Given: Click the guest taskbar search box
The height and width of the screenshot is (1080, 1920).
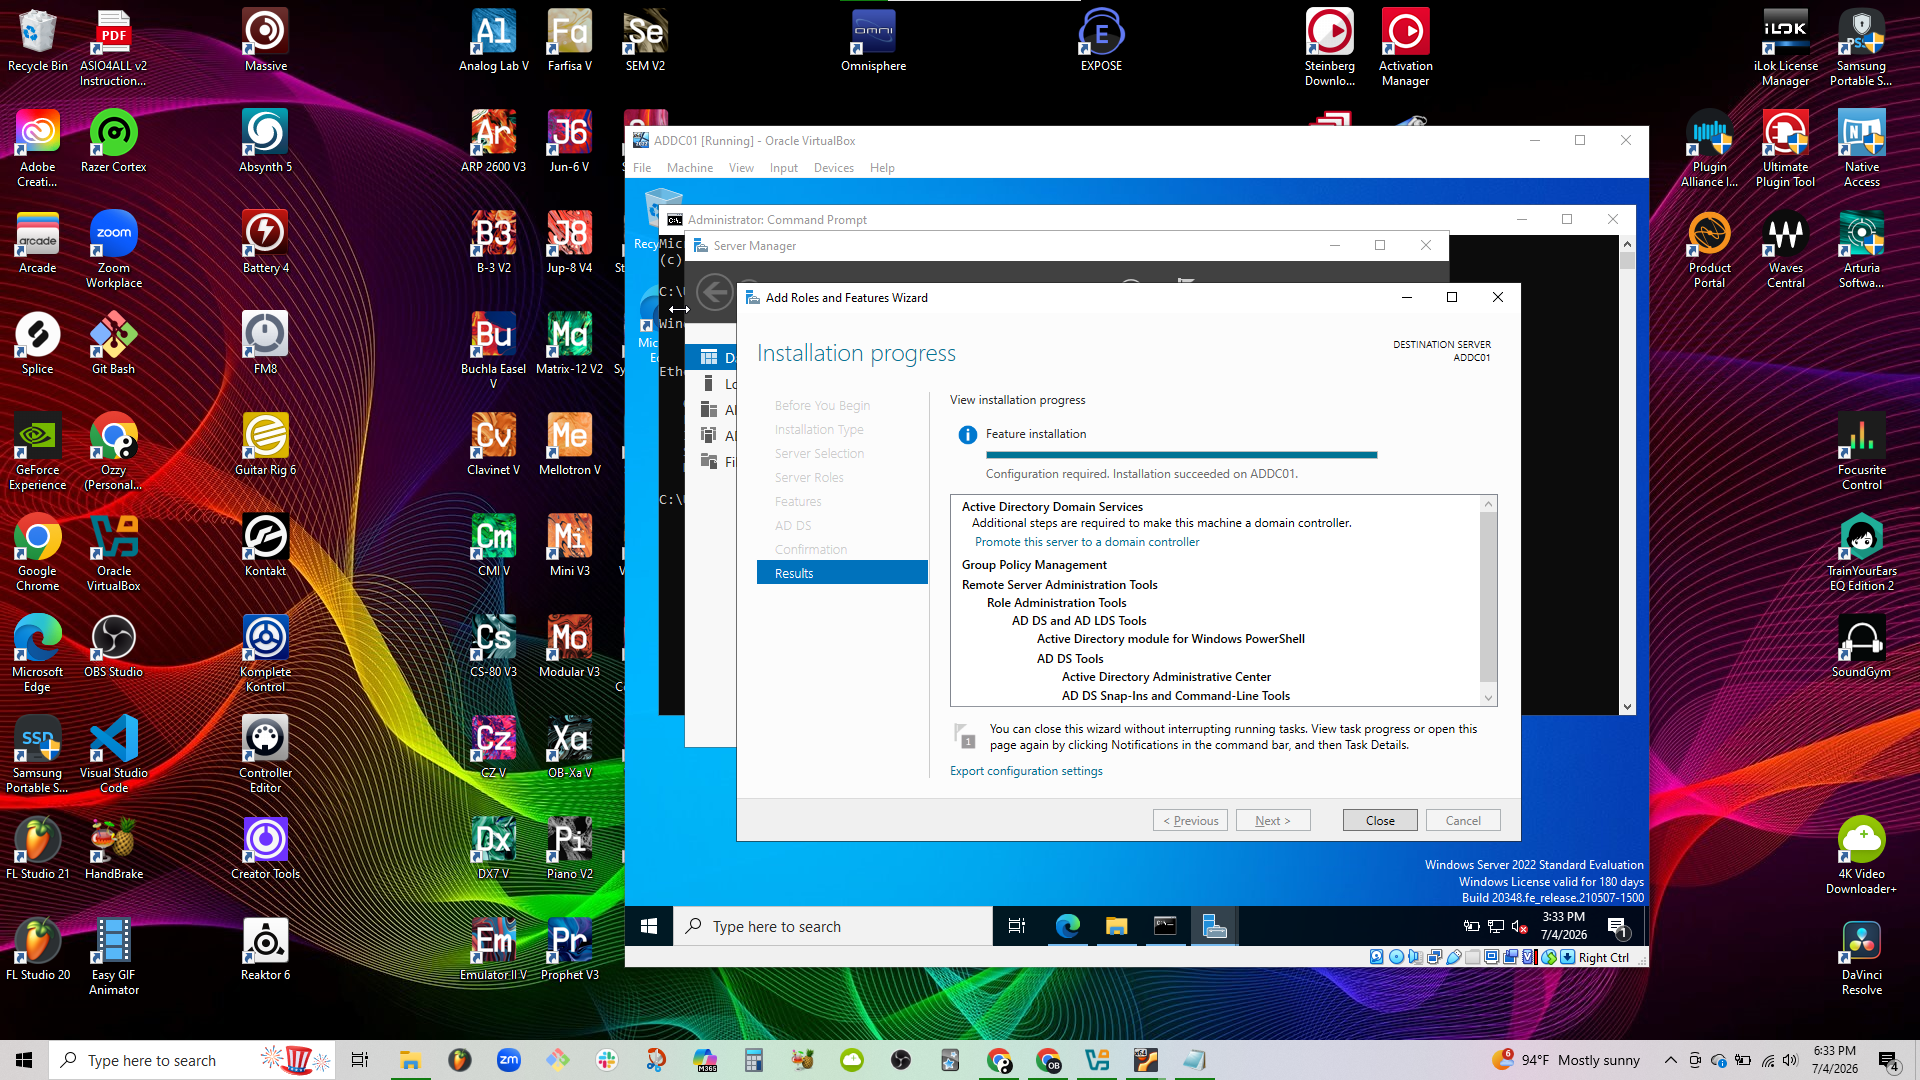Looking at the screenshot, I should click(833, 927).
